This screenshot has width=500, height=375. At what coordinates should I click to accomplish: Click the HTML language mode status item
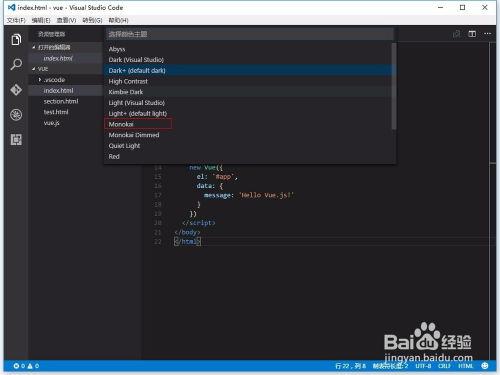pyautogui.click(x=465, y=366)
